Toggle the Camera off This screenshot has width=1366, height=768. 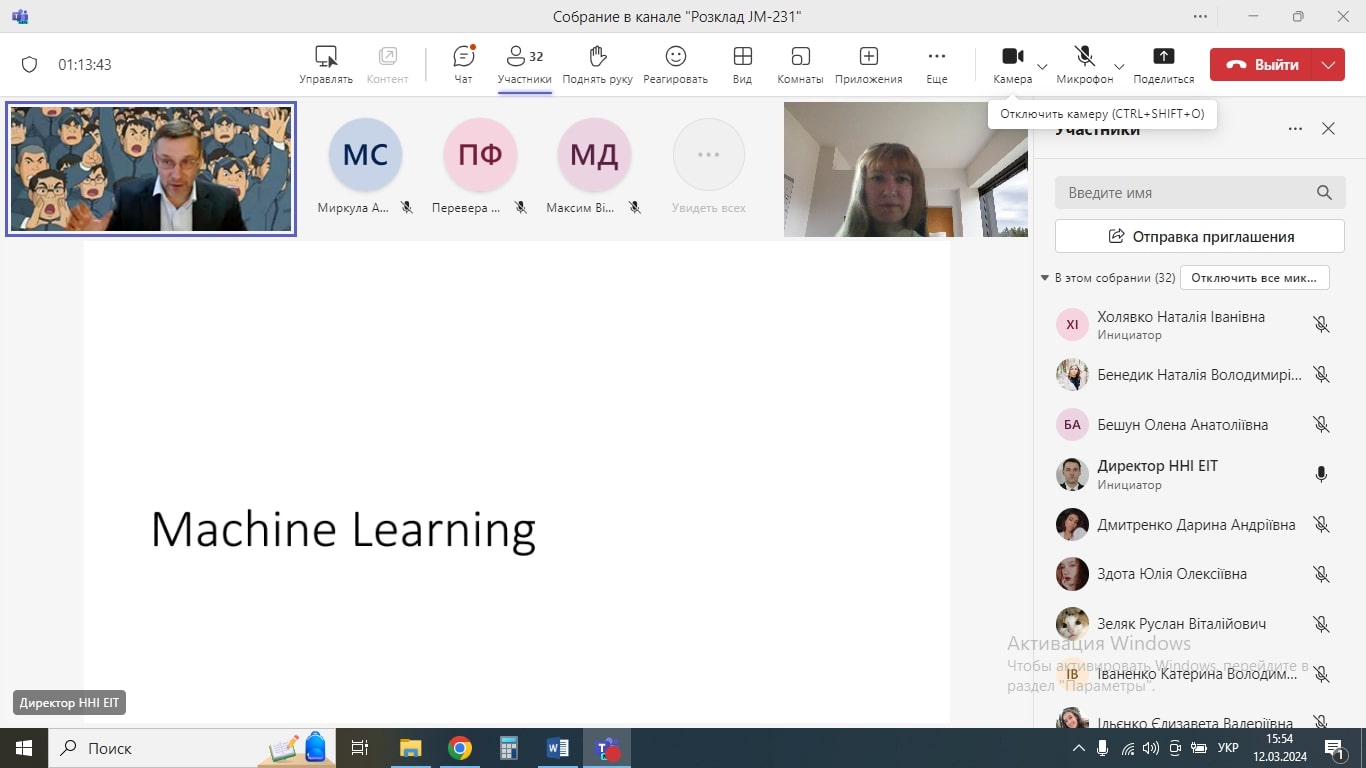[x=1012, y=57]
